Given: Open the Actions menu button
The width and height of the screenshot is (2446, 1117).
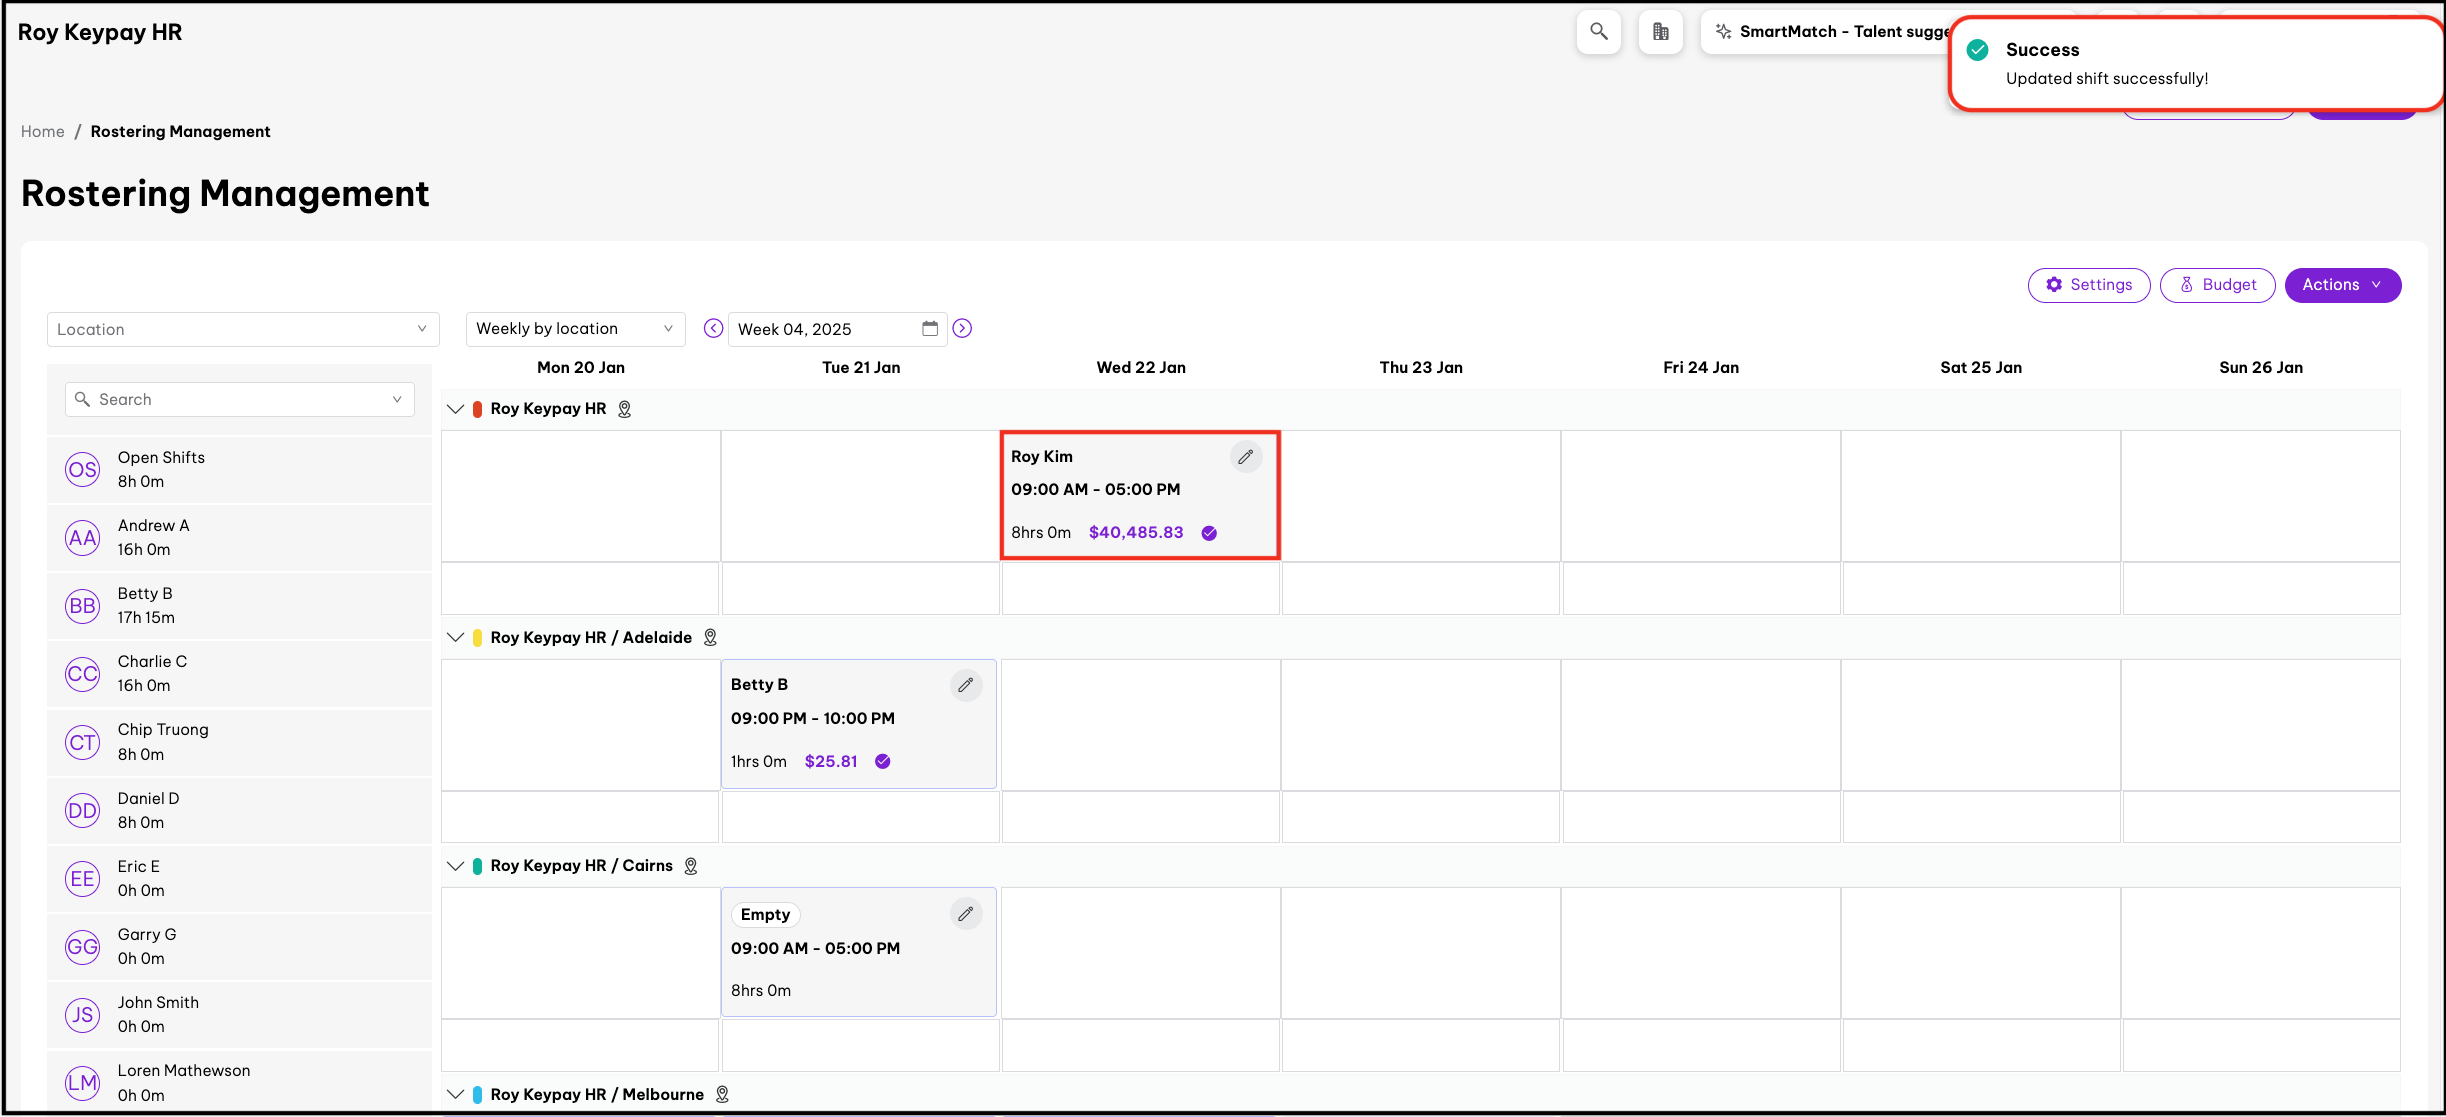Looking at the screenshot, I should click(2342, 285).
